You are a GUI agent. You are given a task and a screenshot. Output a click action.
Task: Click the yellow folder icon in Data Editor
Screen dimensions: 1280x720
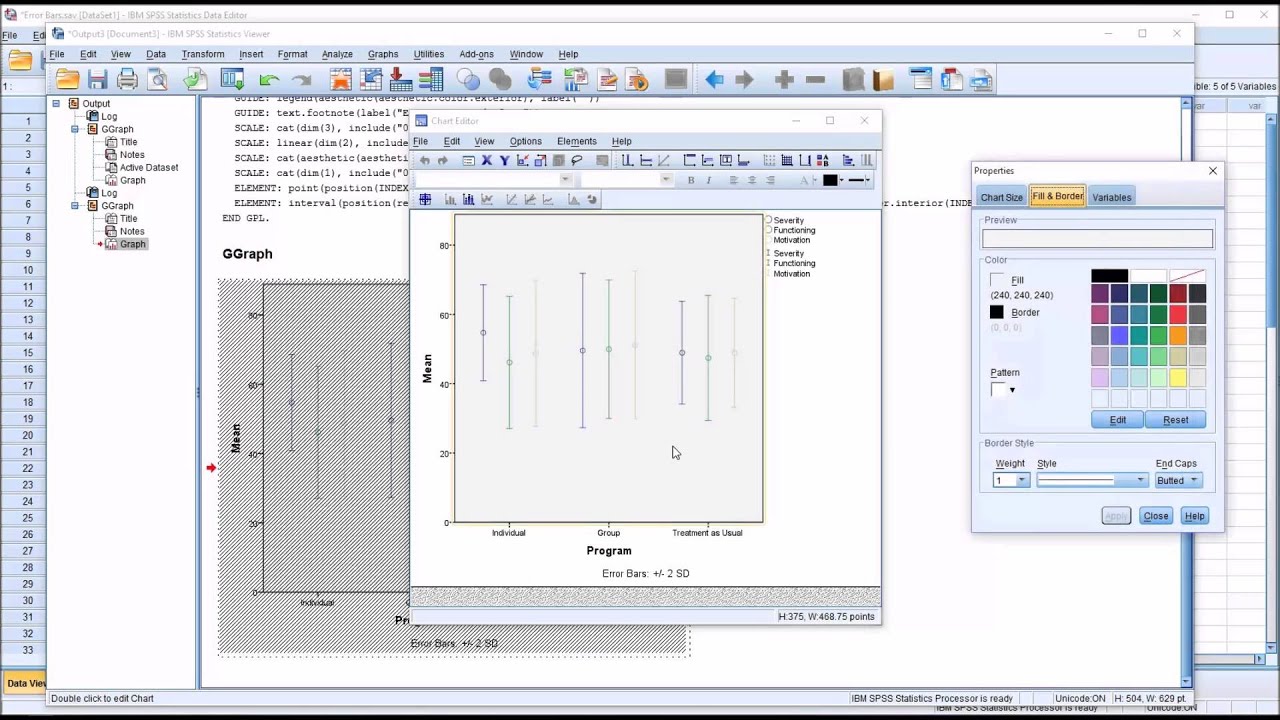click(x=20, y=61)
